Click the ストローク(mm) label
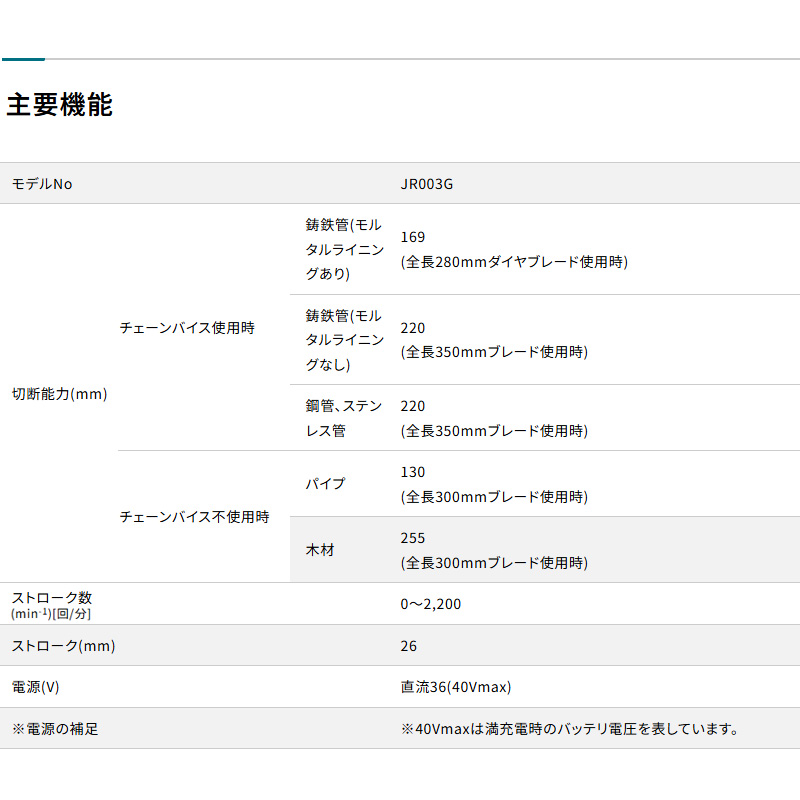The image size is (800, 800). tap(63, 646)
